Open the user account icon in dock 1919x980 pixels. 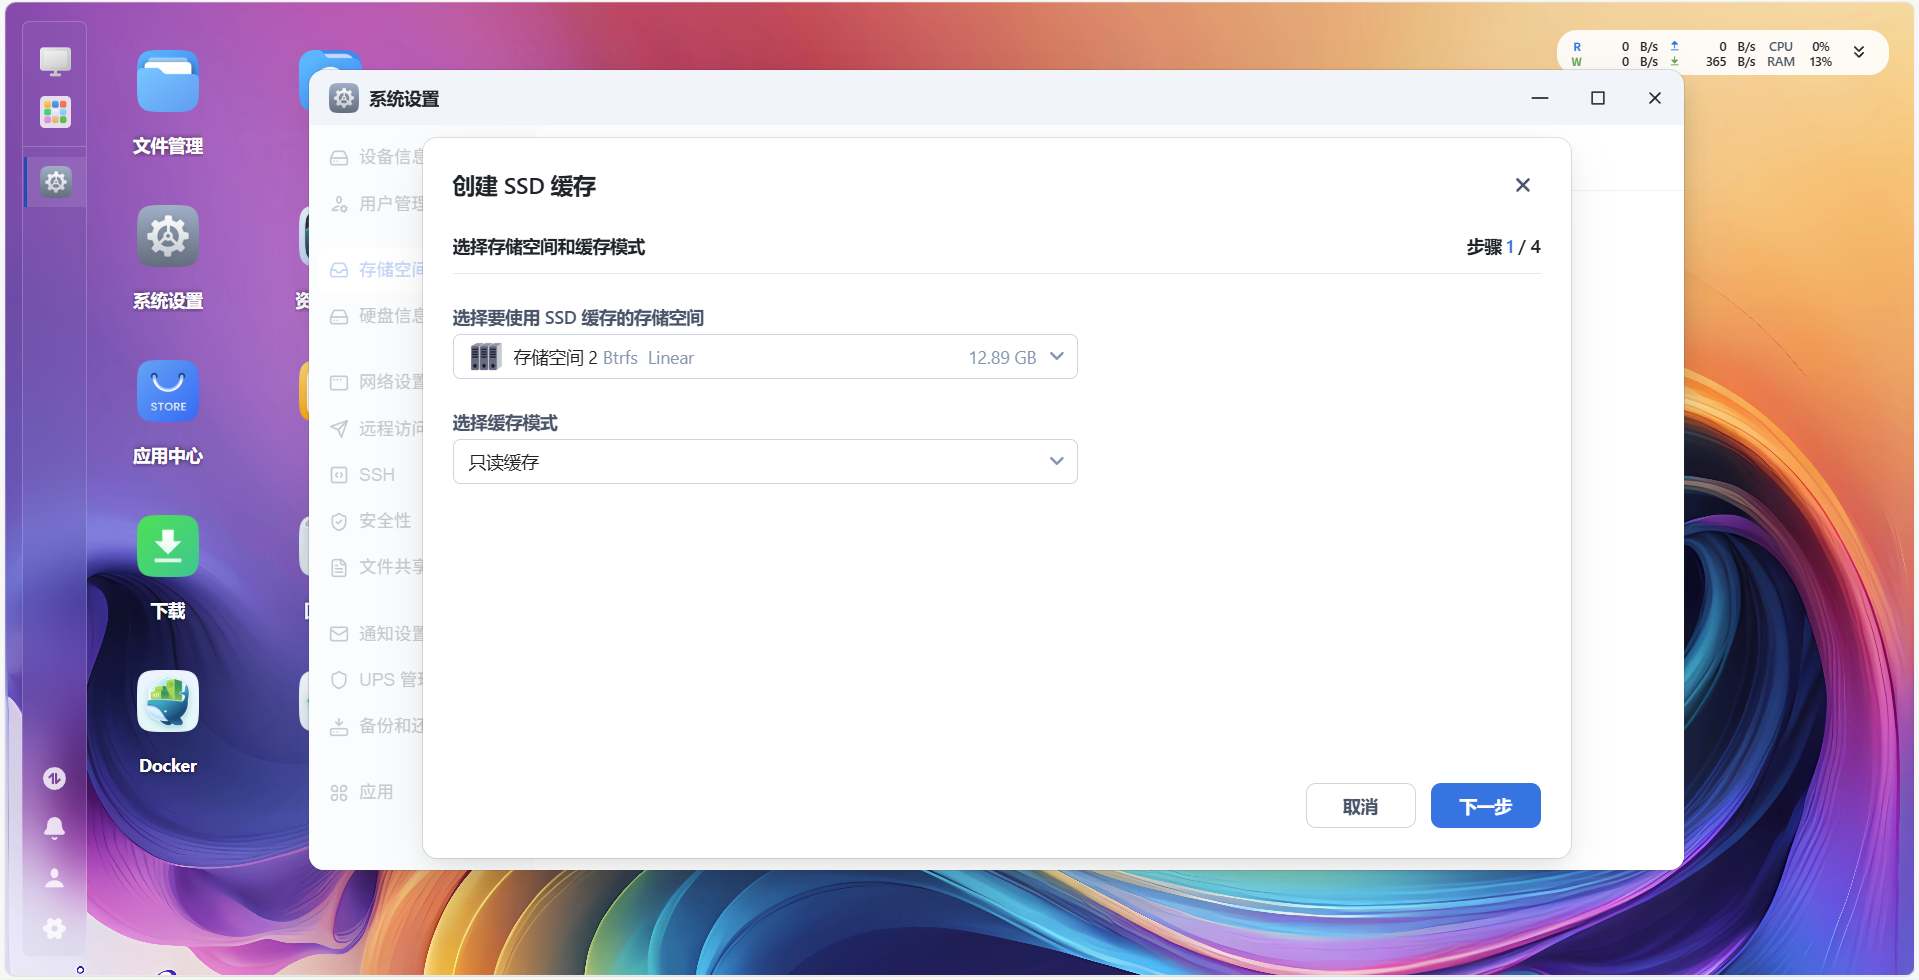click(x=55, y=878)
